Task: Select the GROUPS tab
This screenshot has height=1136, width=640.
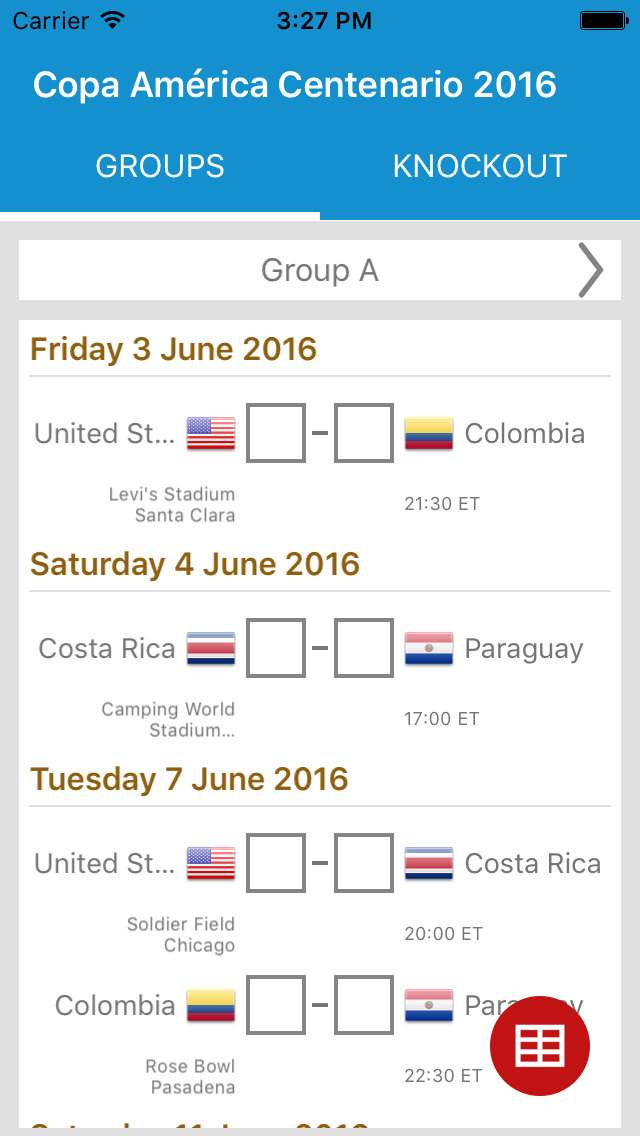Action: 160,166
